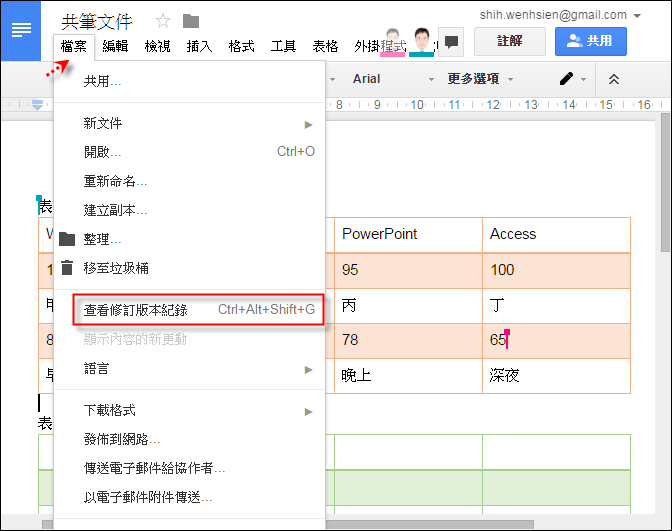672x531 pixels.
Task: Open the 更多選項 dropdown
Action: click(480, 79)
